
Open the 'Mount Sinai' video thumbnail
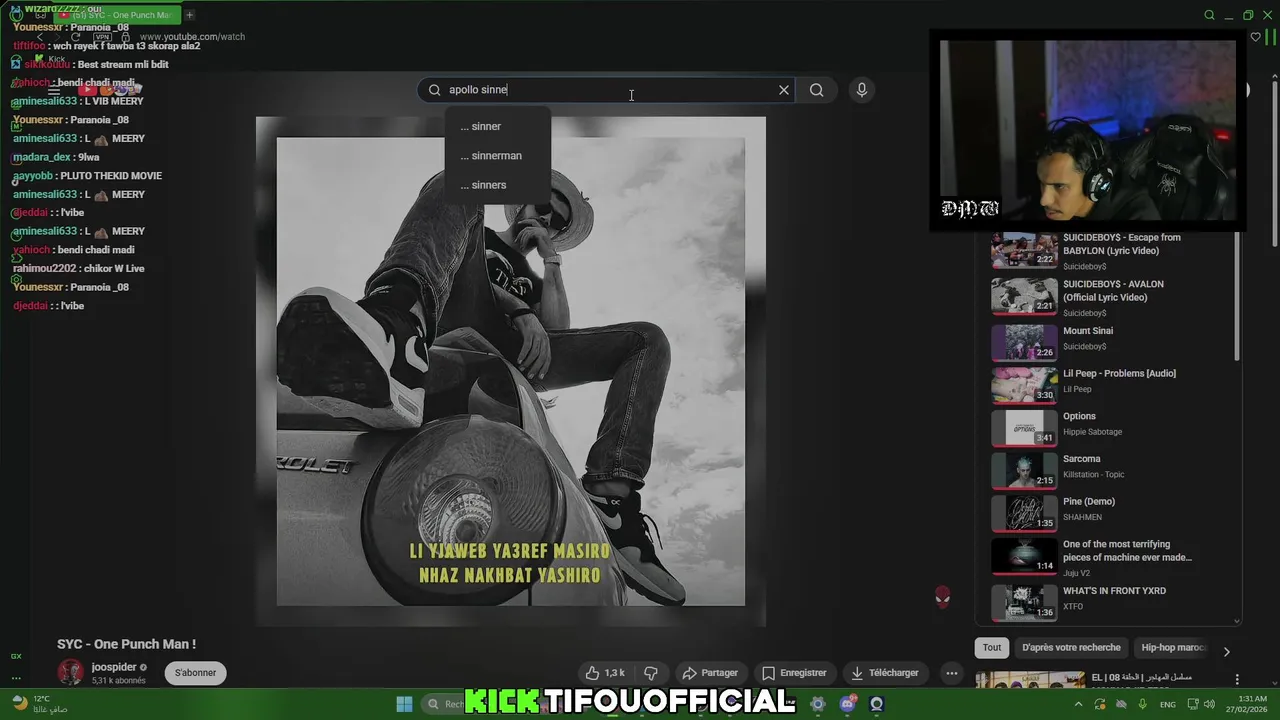[1024, 342]
